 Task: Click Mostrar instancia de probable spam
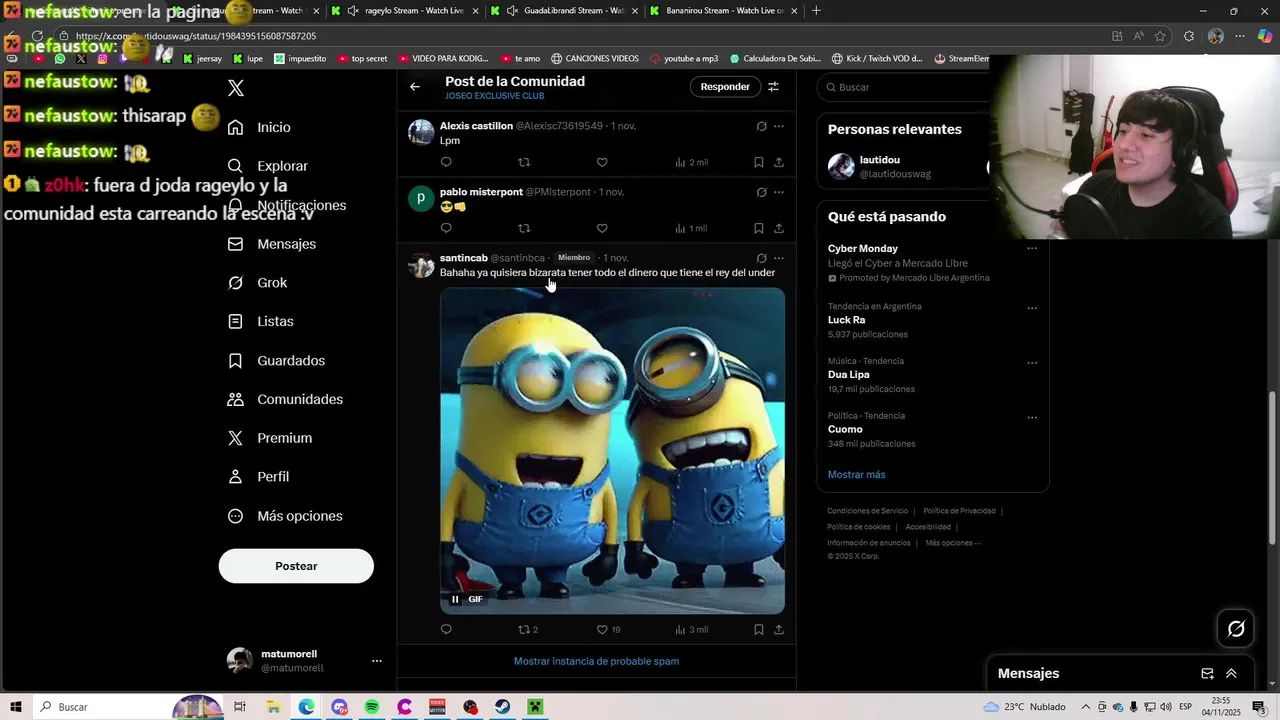click(596, 661)
